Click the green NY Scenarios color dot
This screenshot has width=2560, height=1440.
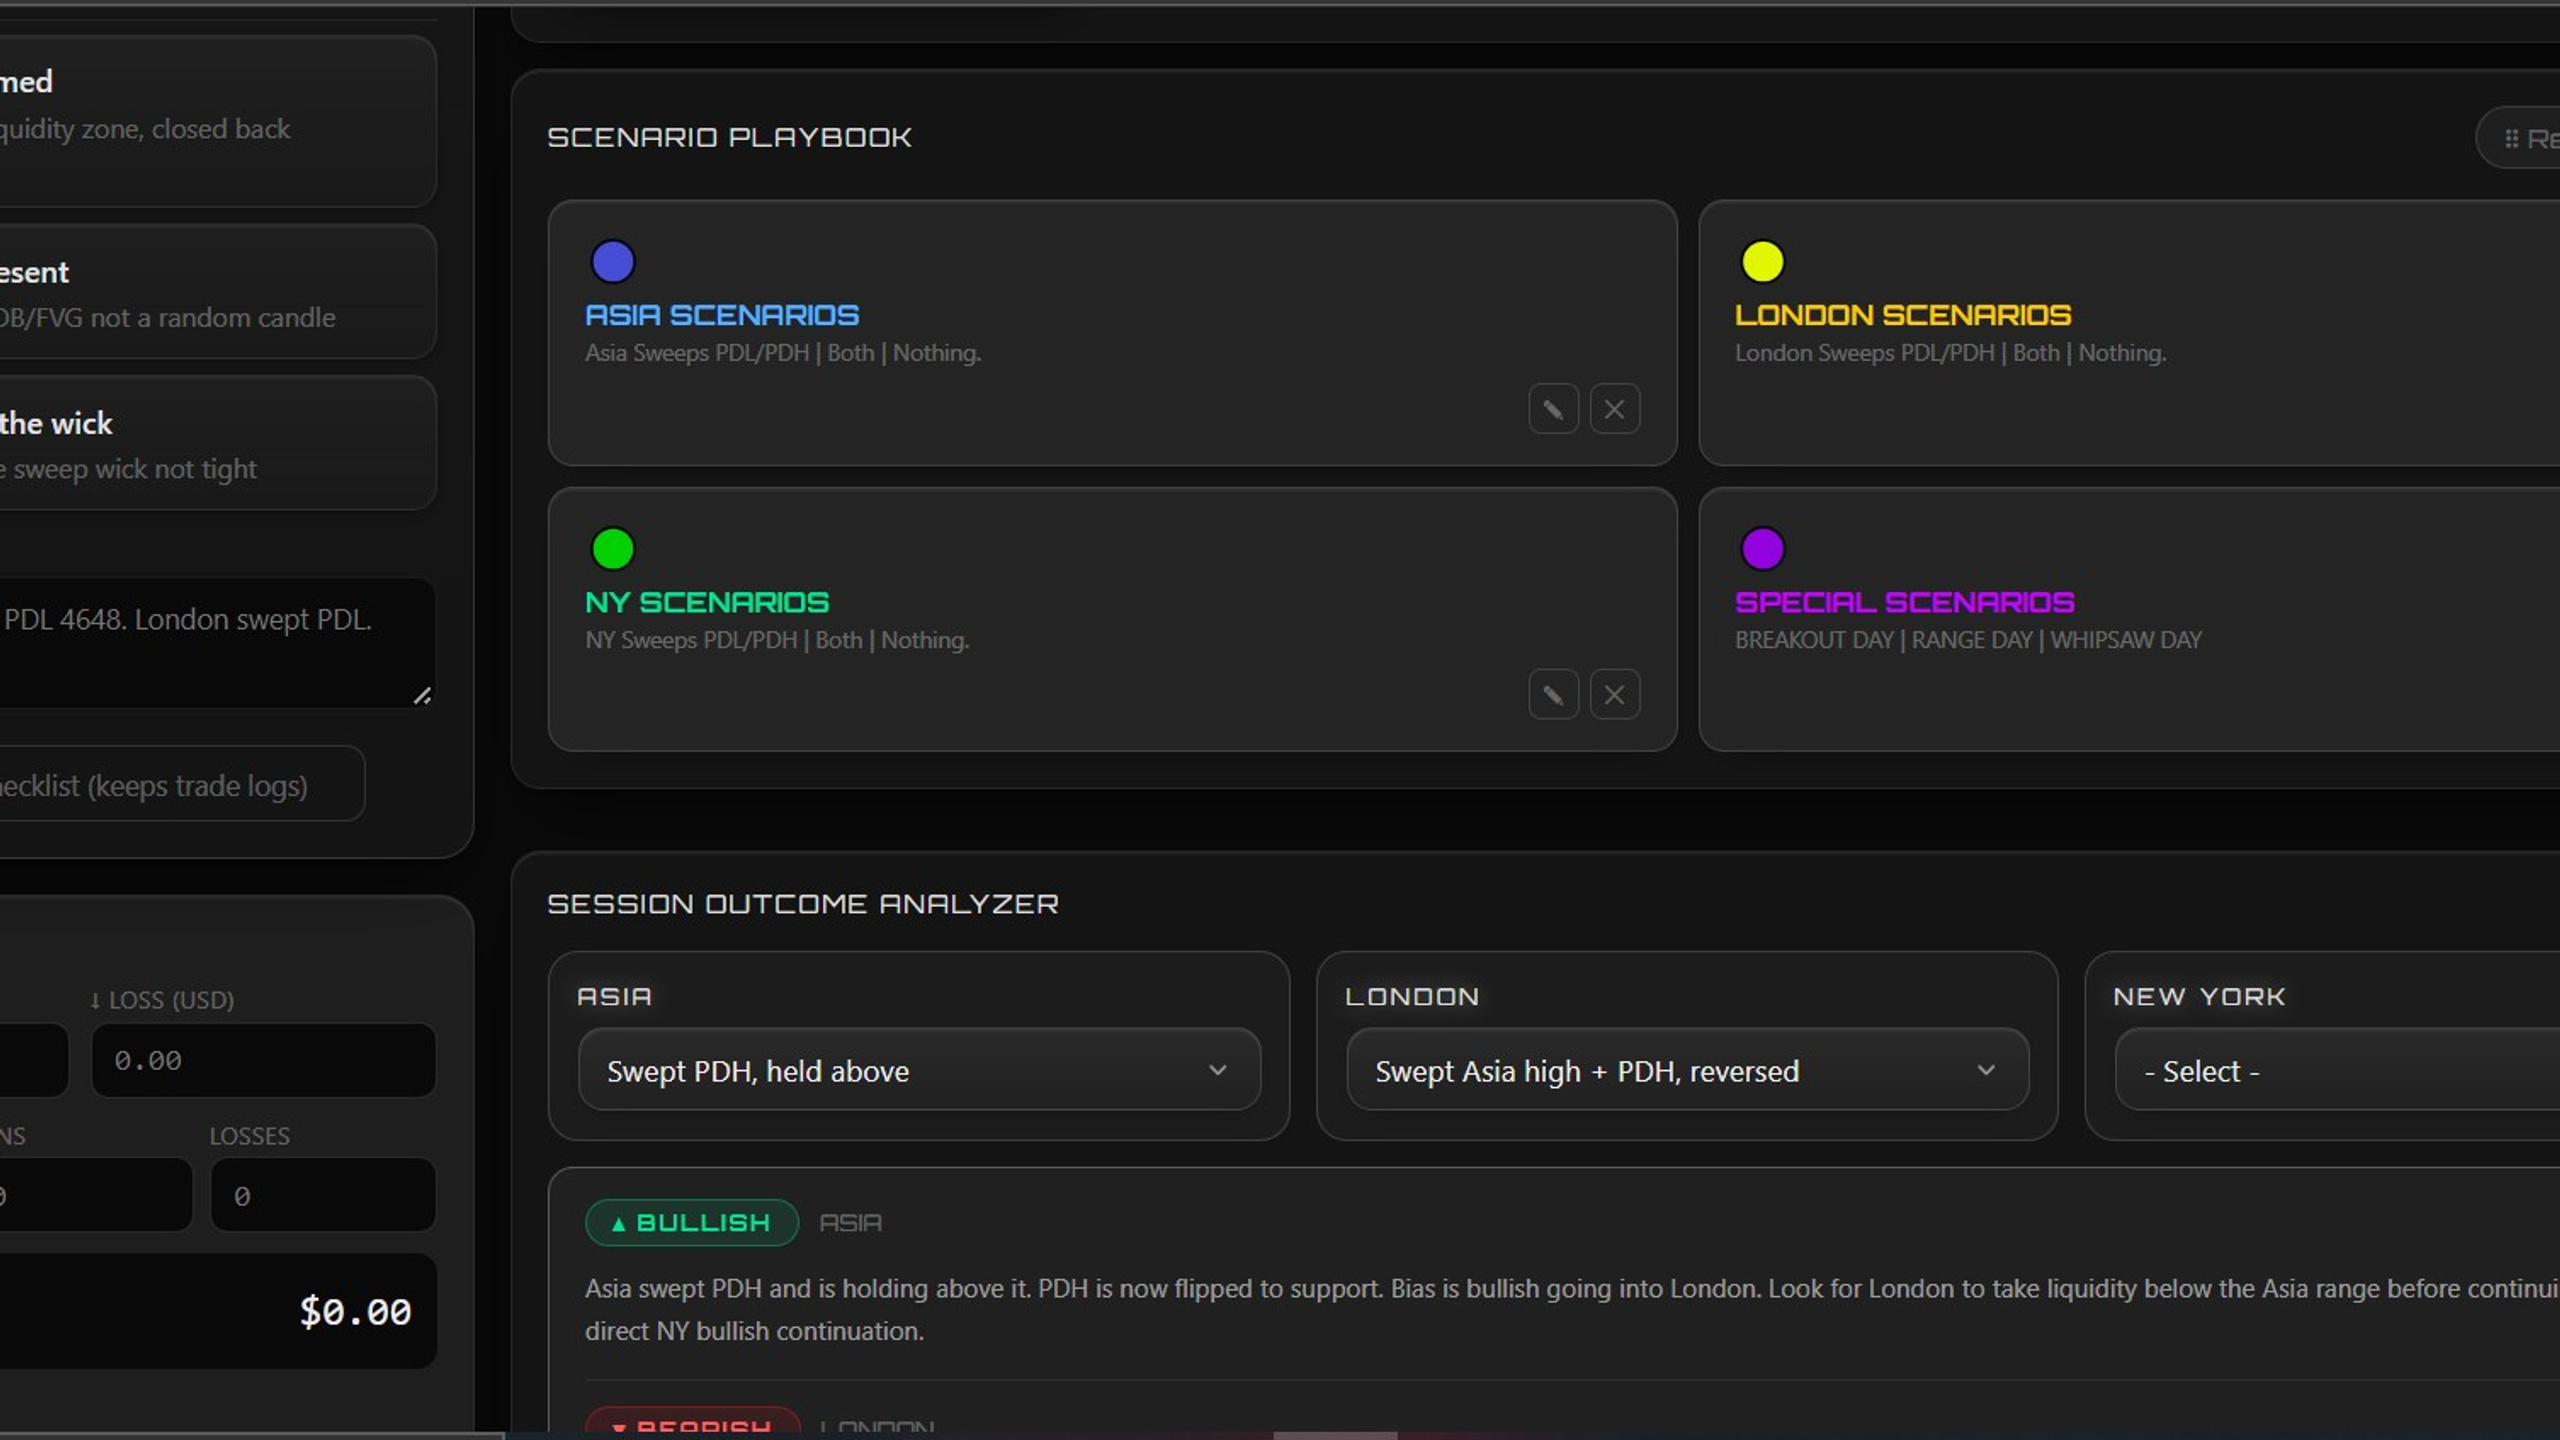tap(613, 549)
